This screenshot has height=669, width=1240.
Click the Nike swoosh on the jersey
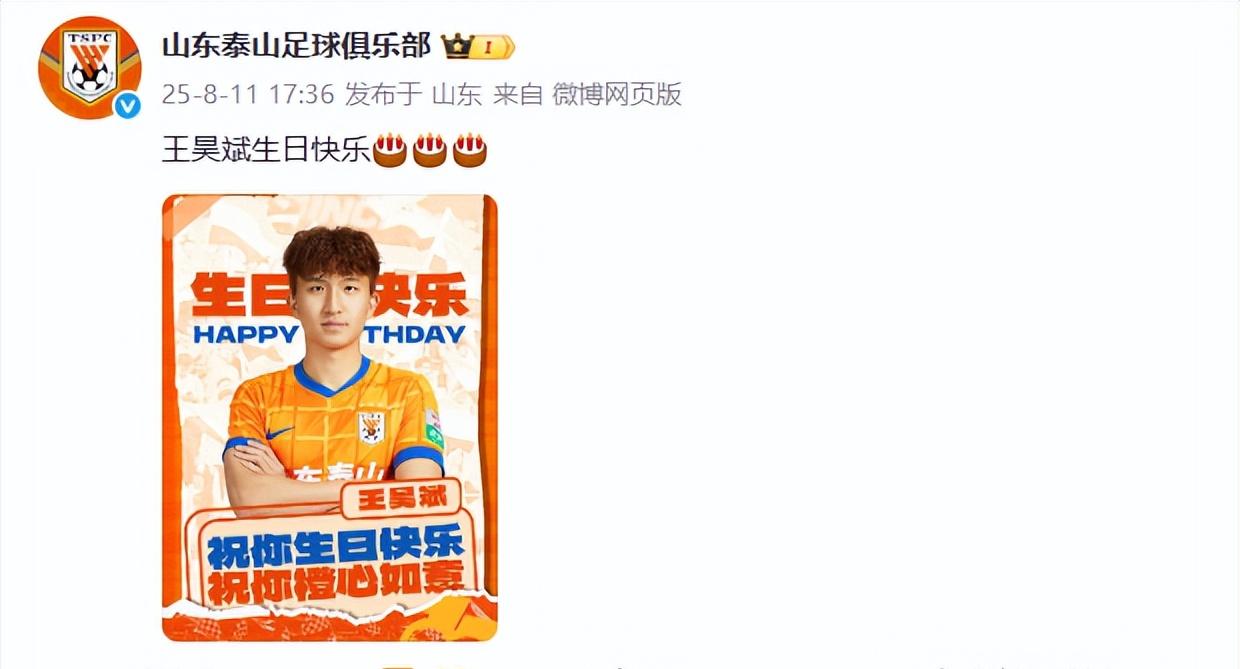click(x=281, y=431)
